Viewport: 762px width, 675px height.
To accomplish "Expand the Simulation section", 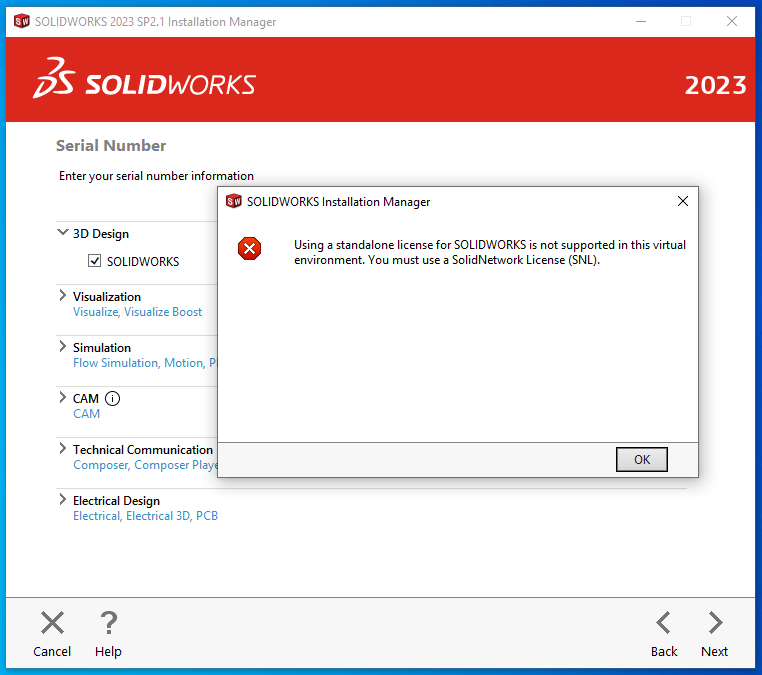I will tap(63, 346).
